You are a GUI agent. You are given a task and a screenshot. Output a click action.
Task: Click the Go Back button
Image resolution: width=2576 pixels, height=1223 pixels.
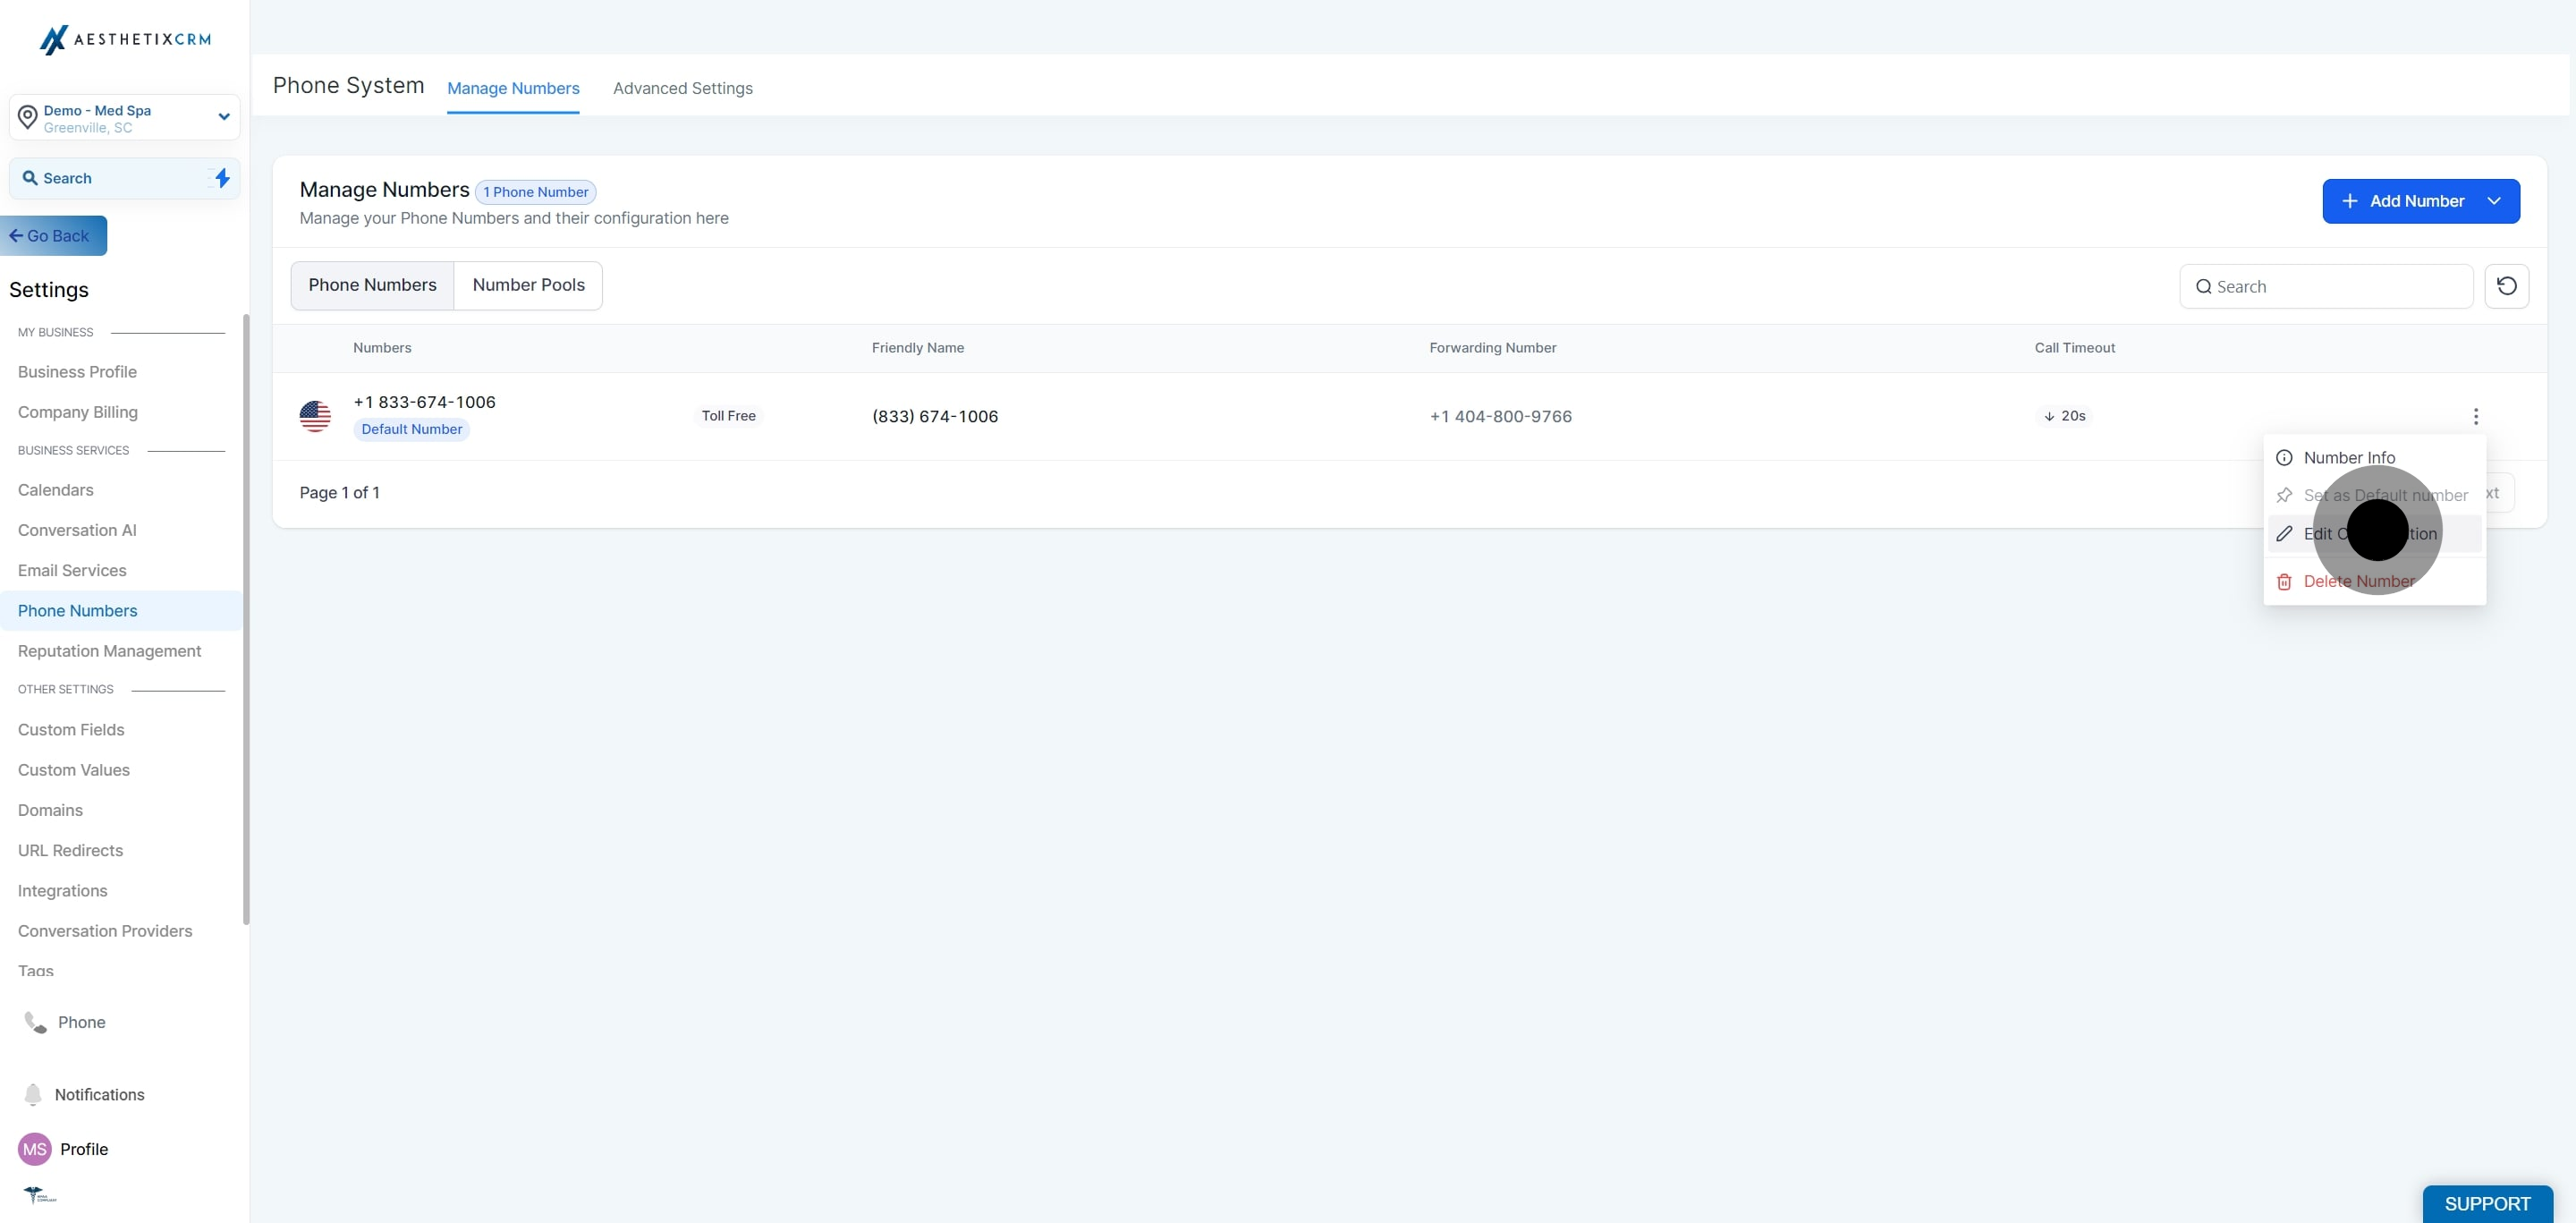pyautogui.click(x=52, y=235)
